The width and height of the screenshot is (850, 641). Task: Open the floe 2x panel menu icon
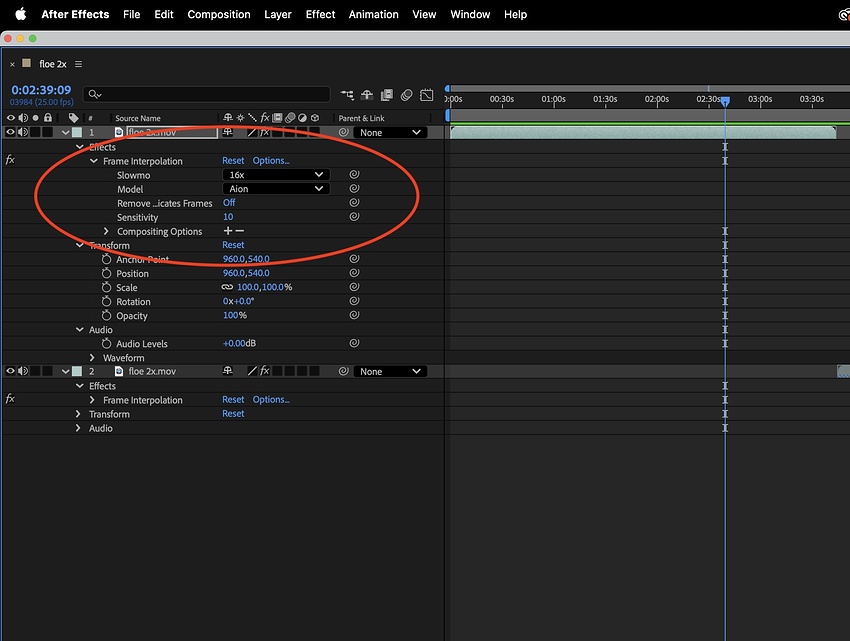79,64
